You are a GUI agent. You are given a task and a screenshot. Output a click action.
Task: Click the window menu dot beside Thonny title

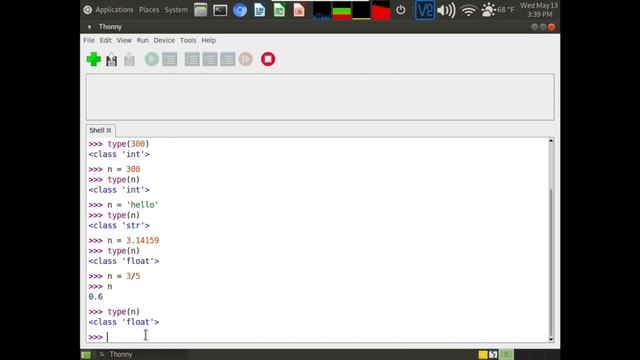pos(89,27)
